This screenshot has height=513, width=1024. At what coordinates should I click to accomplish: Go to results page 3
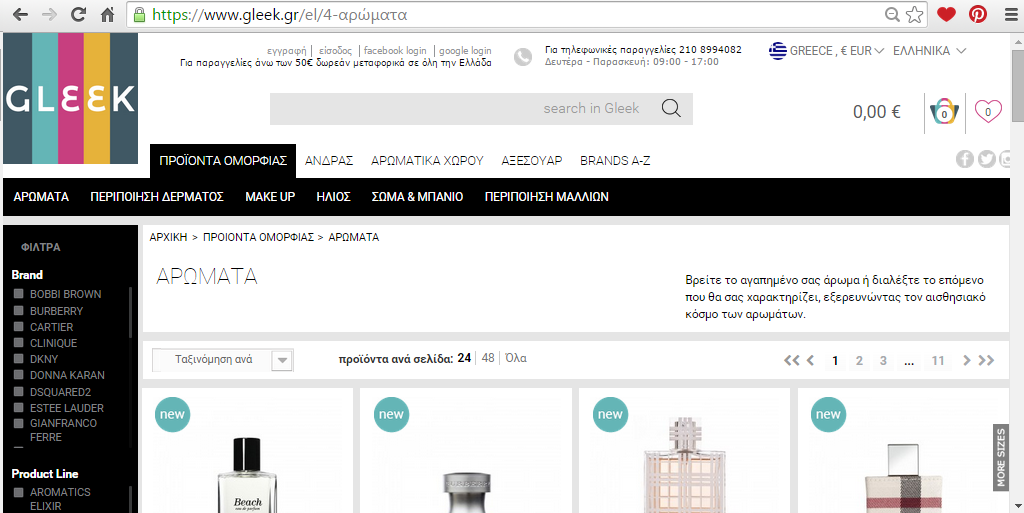[883, 360]
